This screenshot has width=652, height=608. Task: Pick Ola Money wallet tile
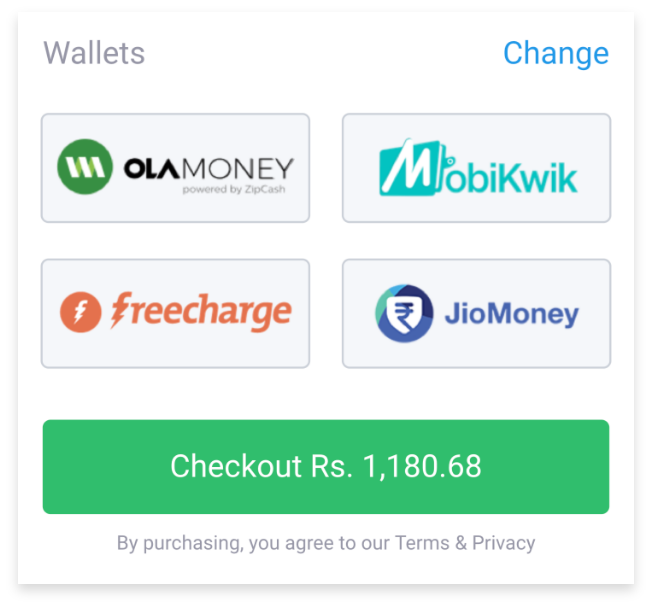(175, 168)
